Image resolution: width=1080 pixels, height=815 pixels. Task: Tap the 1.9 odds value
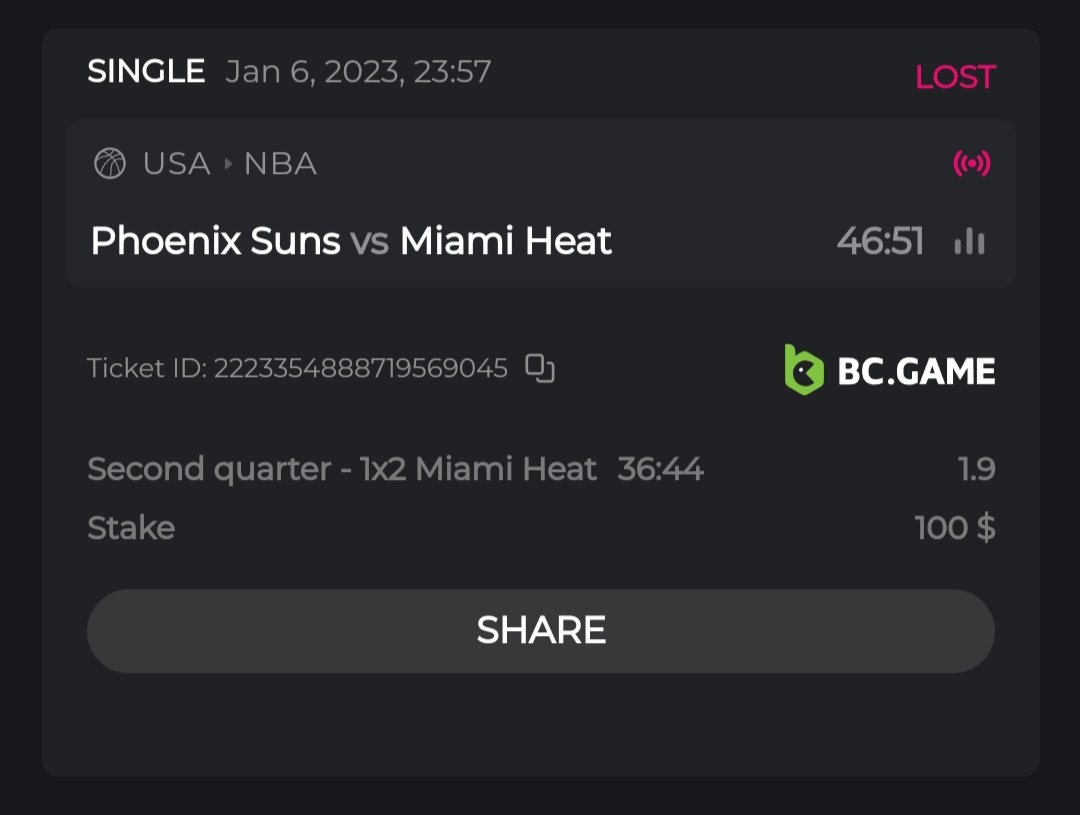(976, 468)
